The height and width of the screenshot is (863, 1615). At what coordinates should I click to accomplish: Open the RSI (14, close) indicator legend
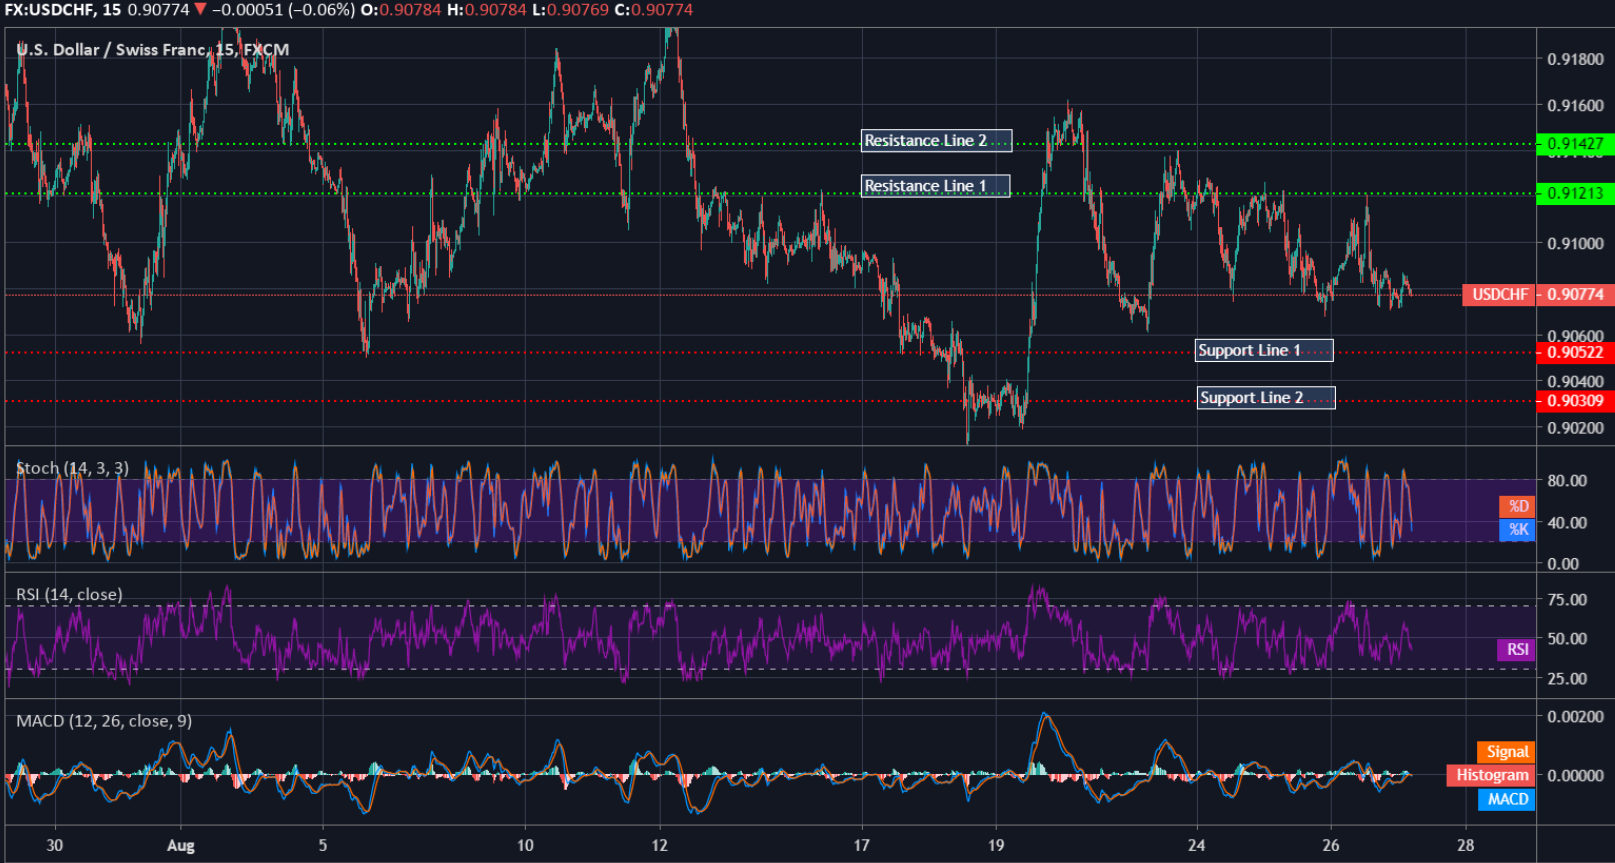click(69, 594)
